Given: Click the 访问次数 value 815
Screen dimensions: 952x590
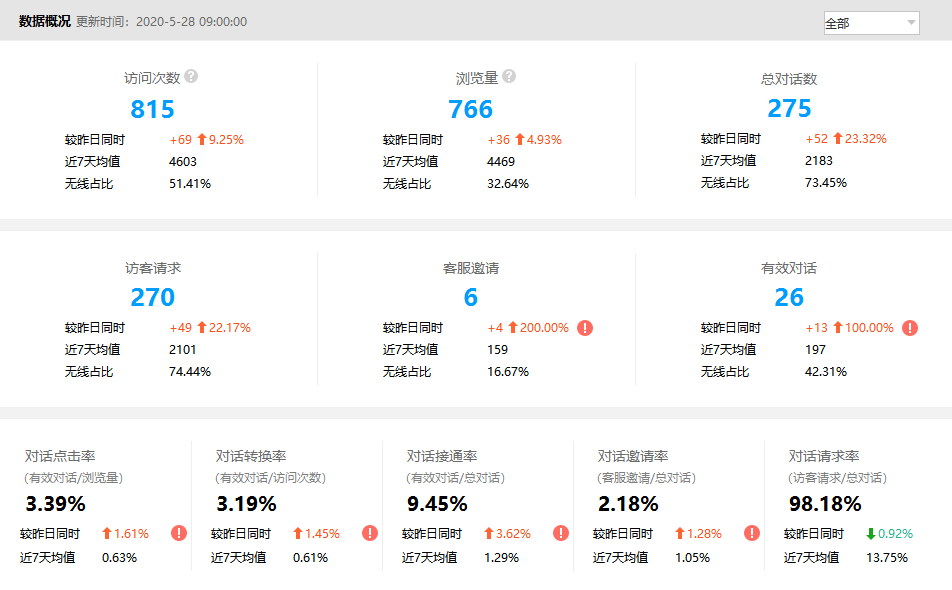Looking at the screenshot, I should pyautogui.click(x=152, y=109).
